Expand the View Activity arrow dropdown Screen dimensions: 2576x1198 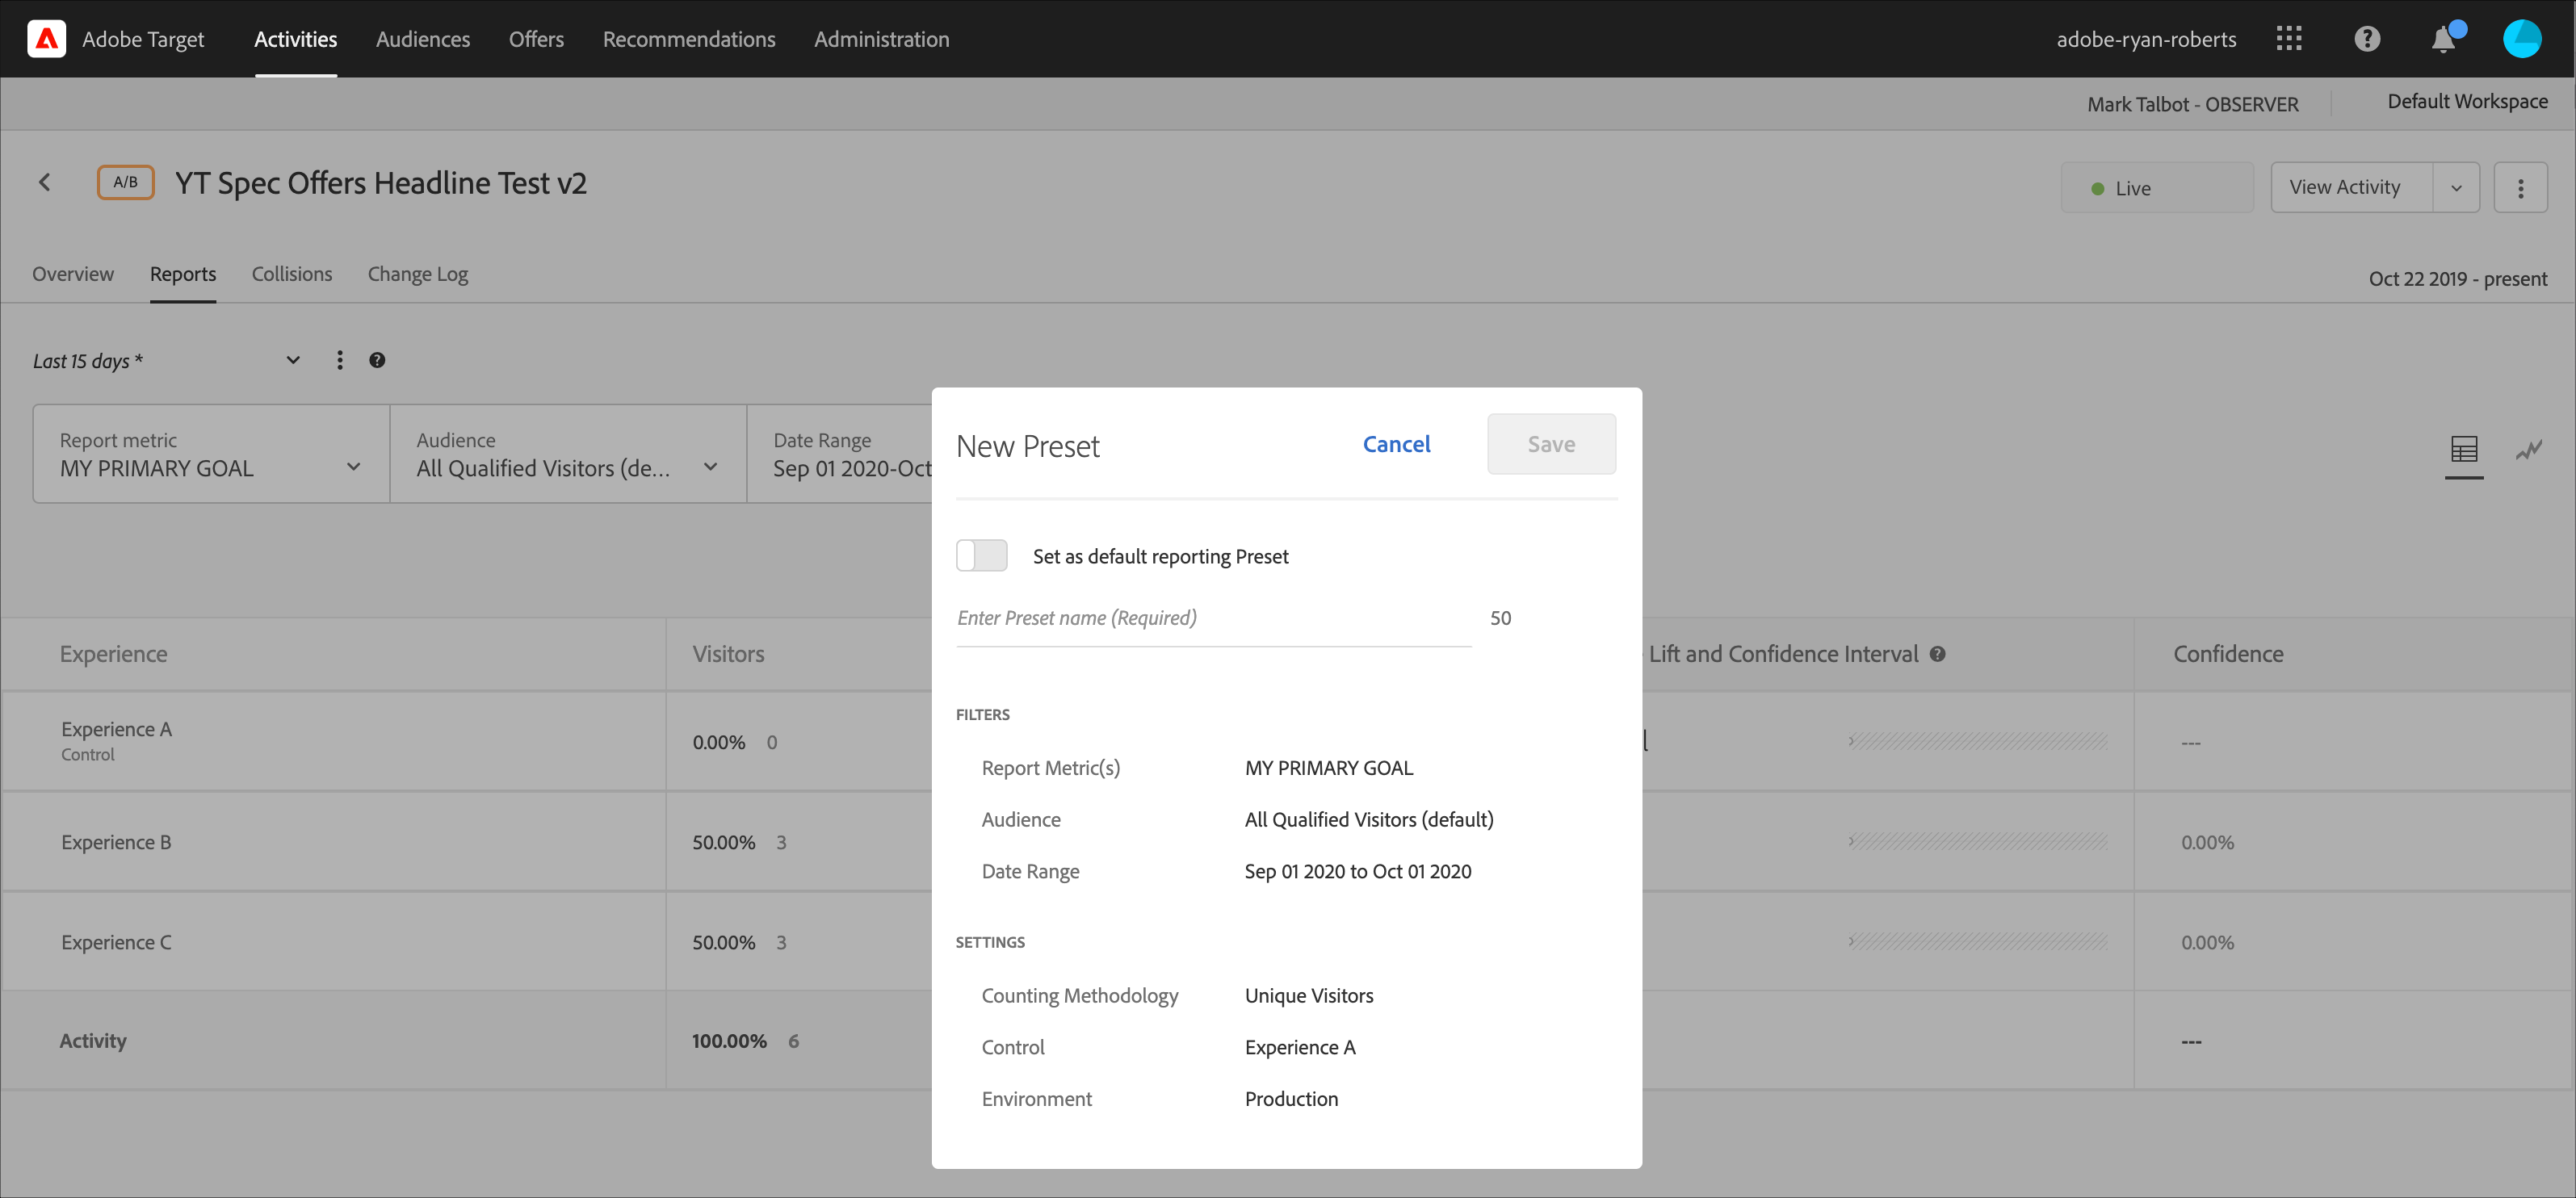point(2456,188)
